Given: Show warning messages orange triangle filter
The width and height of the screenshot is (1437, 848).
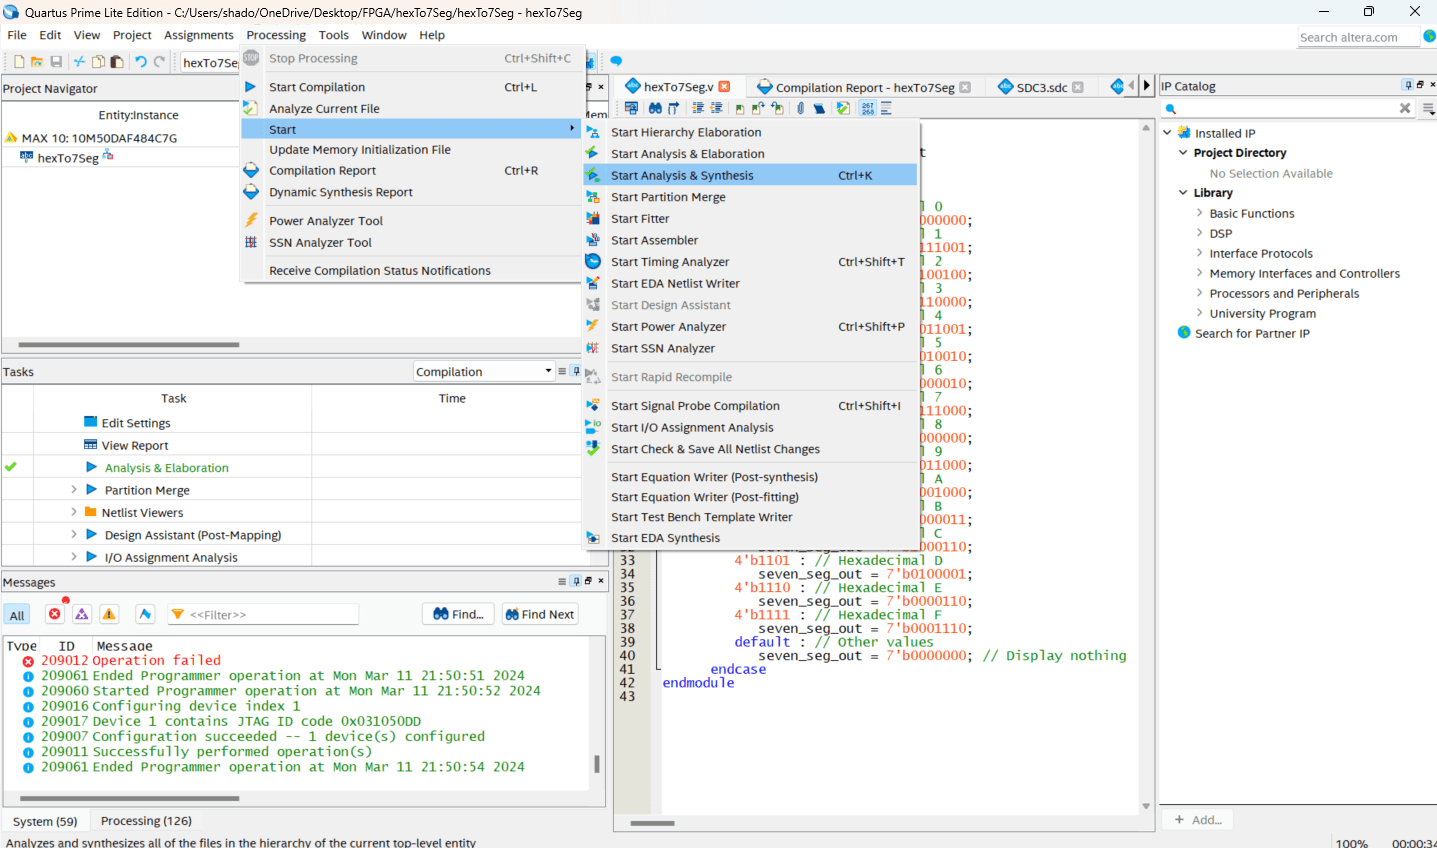Looking at the screenshot, I should [x=109, y=614].
